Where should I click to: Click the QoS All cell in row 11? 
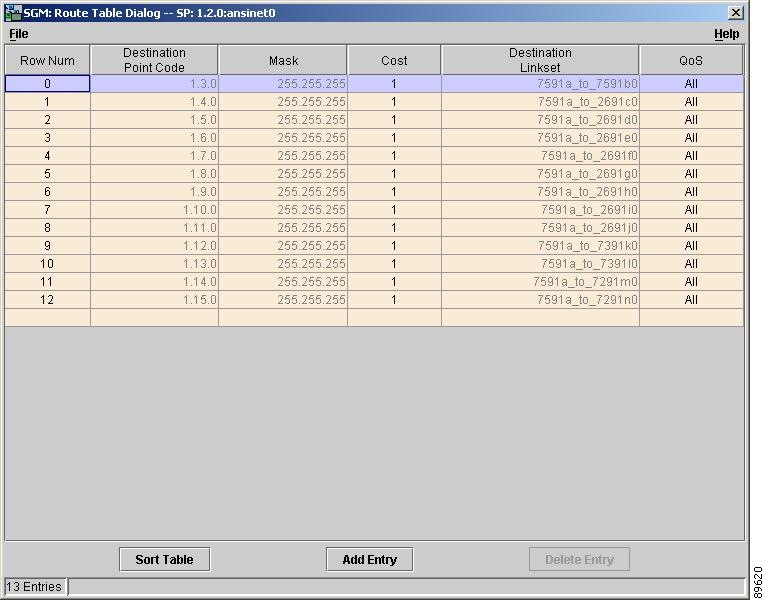pos(691,282)
